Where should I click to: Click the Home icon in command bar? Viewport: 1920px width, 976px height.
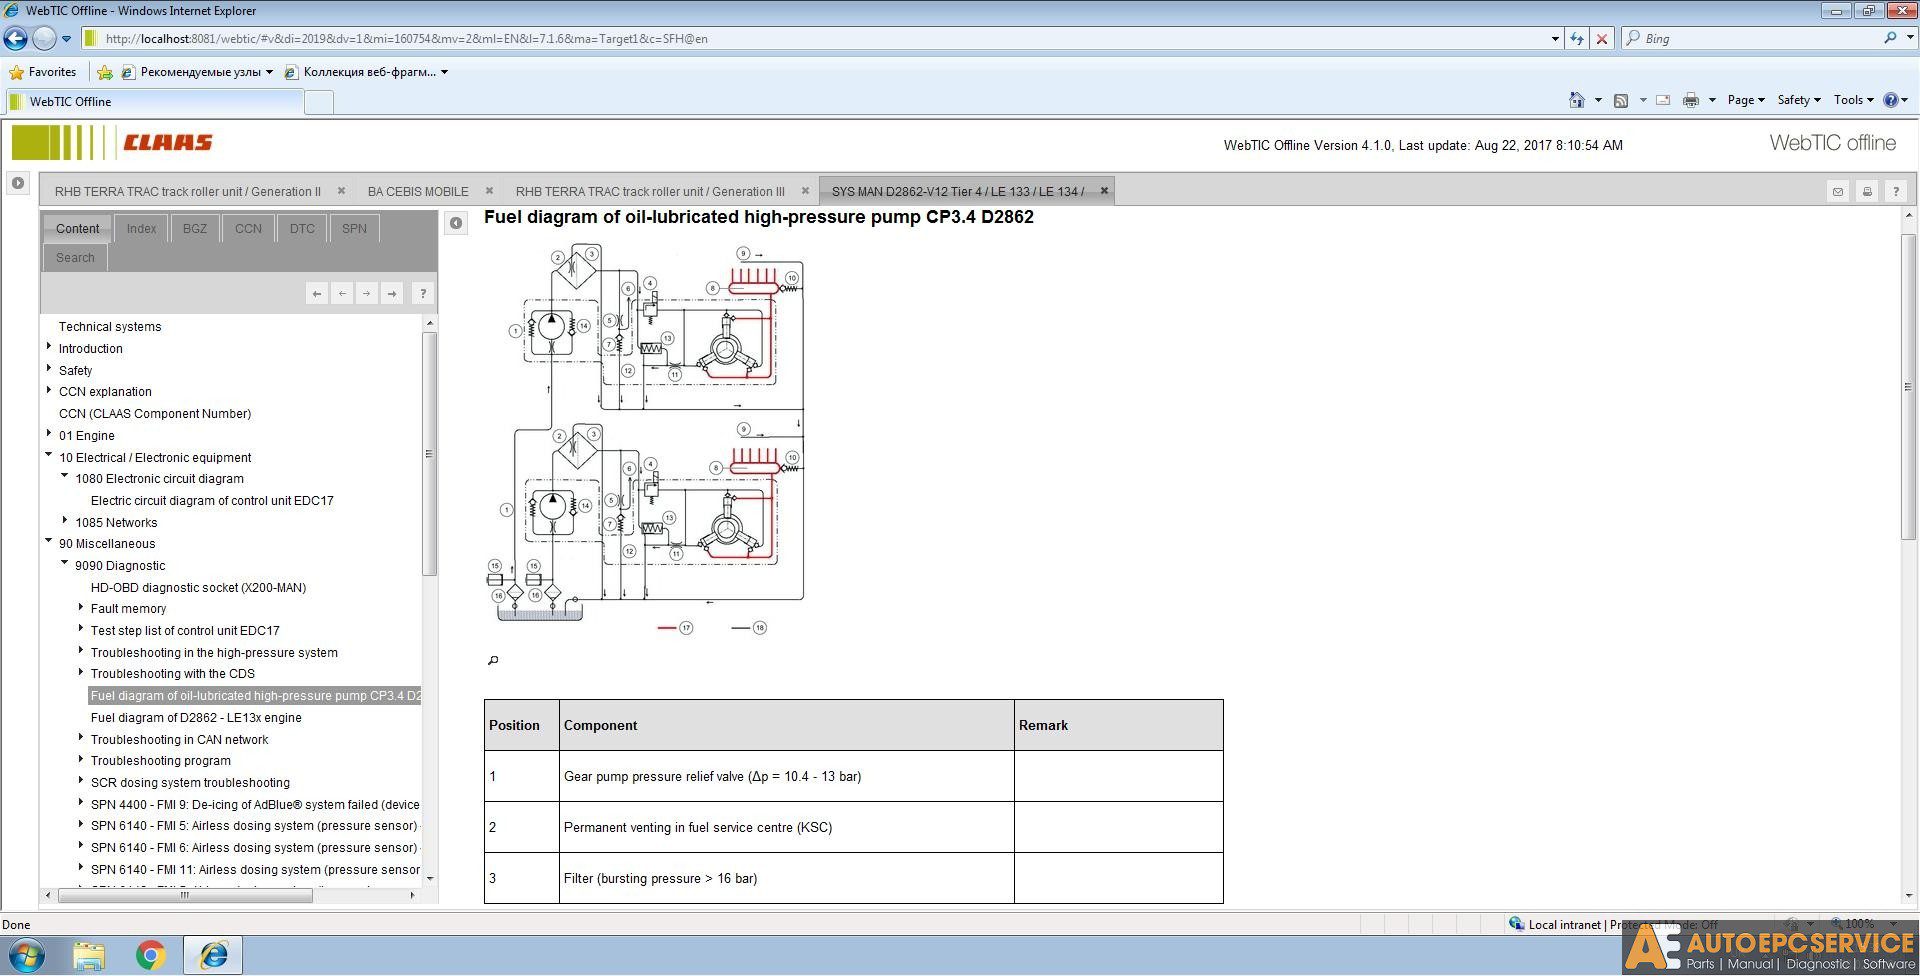click(1577, 100)
